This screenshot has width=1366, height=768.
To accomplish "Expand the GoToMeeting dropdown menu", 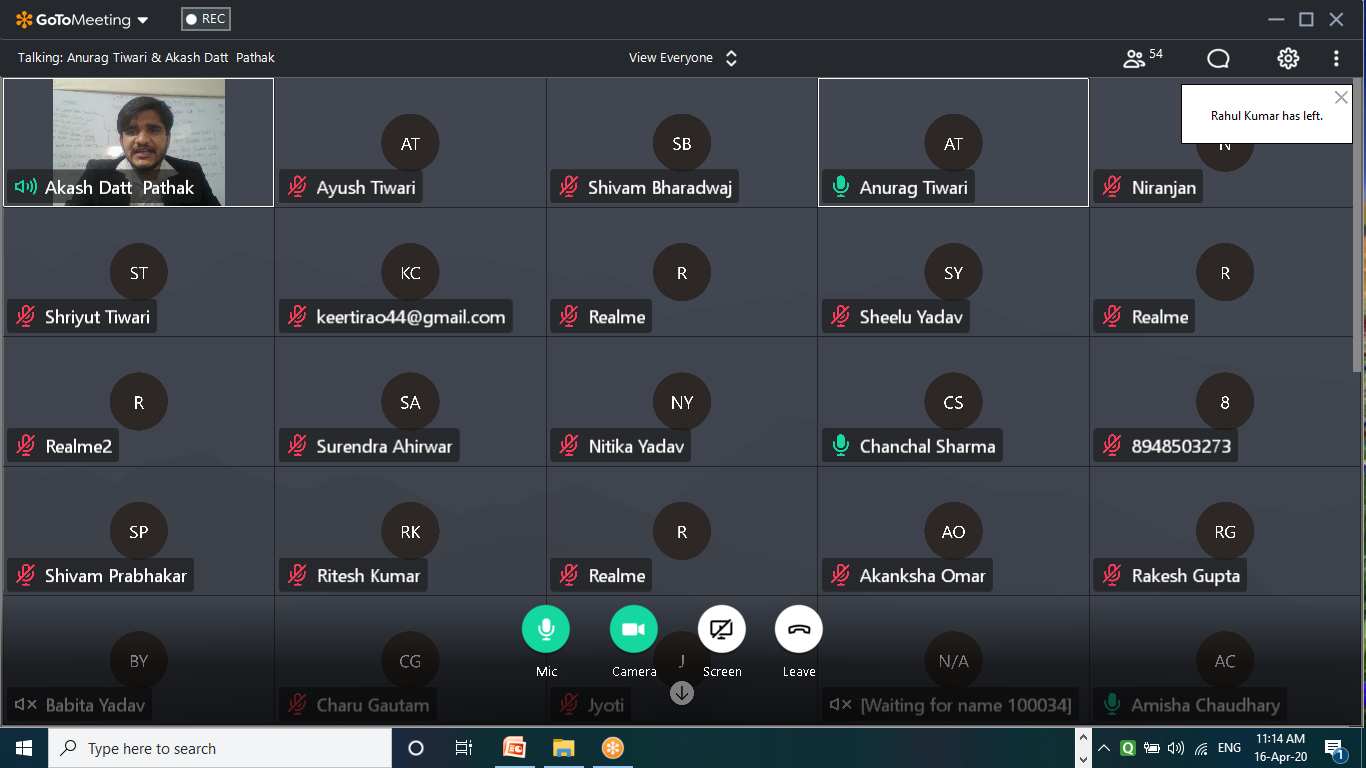I will tap(143, 20).
